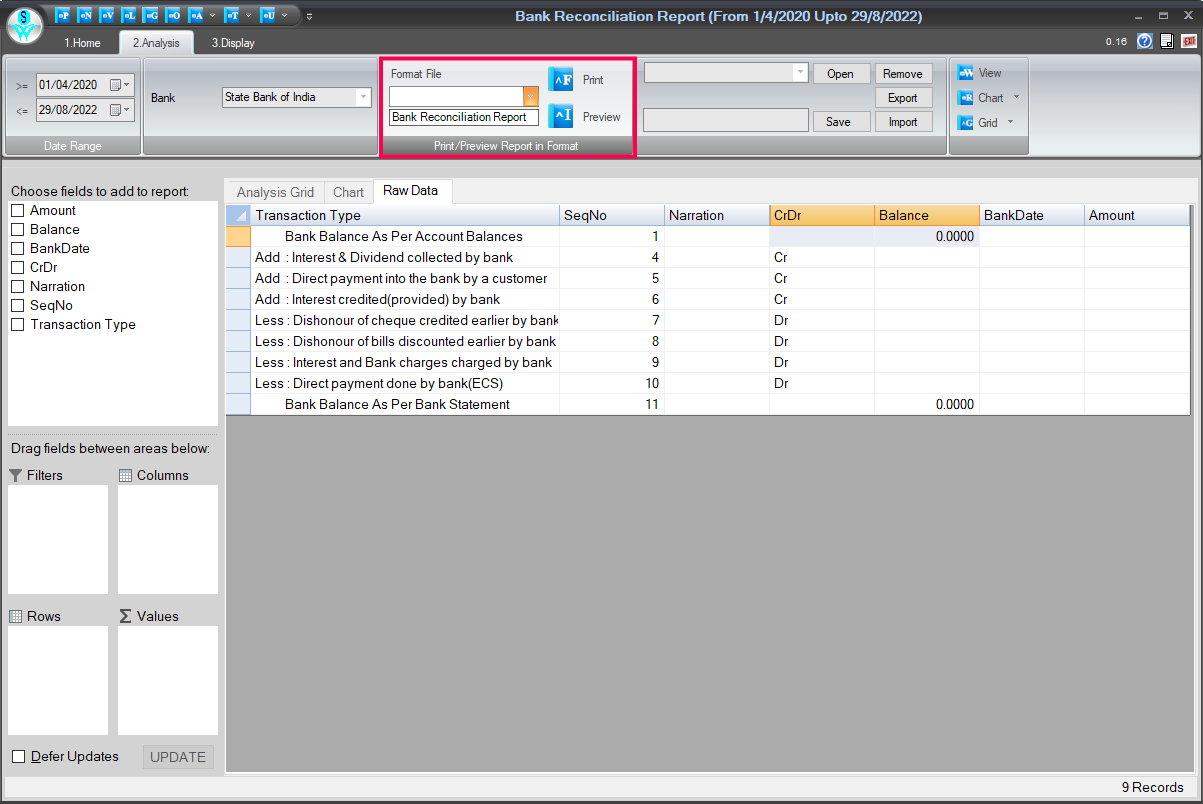Click the select-all corner of the data grid
This screenshot has width=1203, height=804.
click(x=238, y=215)
